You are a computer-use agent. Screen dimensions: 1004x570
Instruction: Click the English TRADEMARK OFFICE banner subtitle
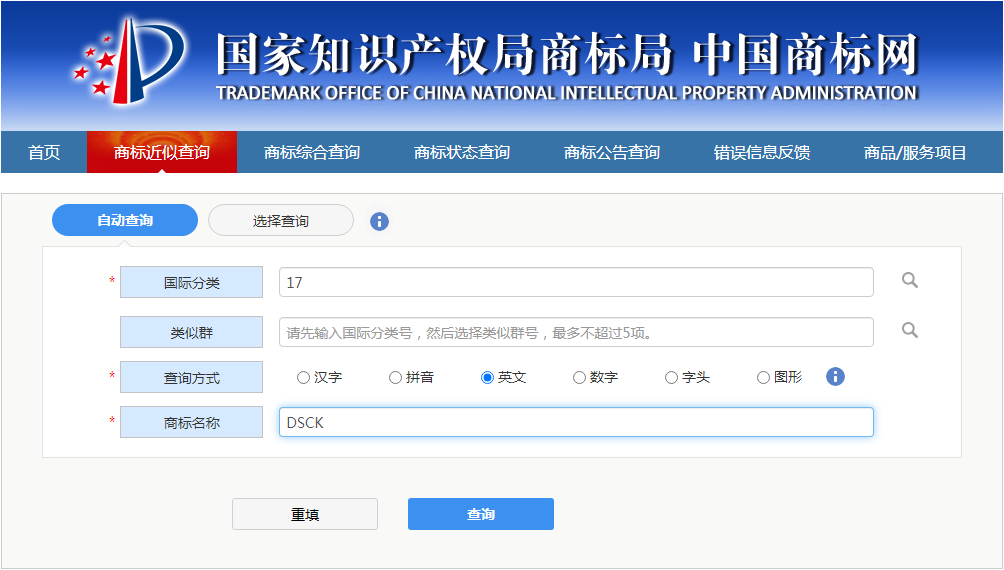[x=567, y=94]
